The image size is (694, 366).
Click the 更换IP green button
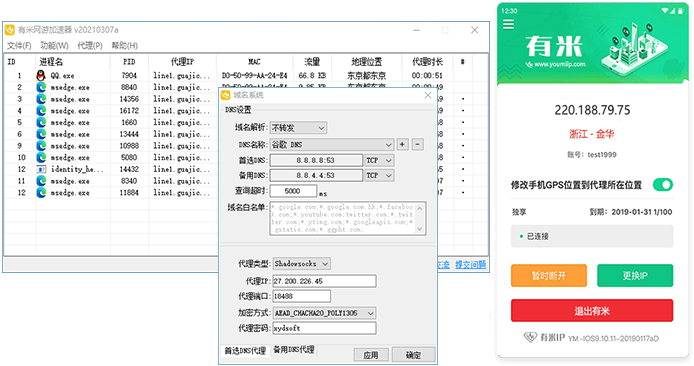pyautogui.click(x=635, y=276)
